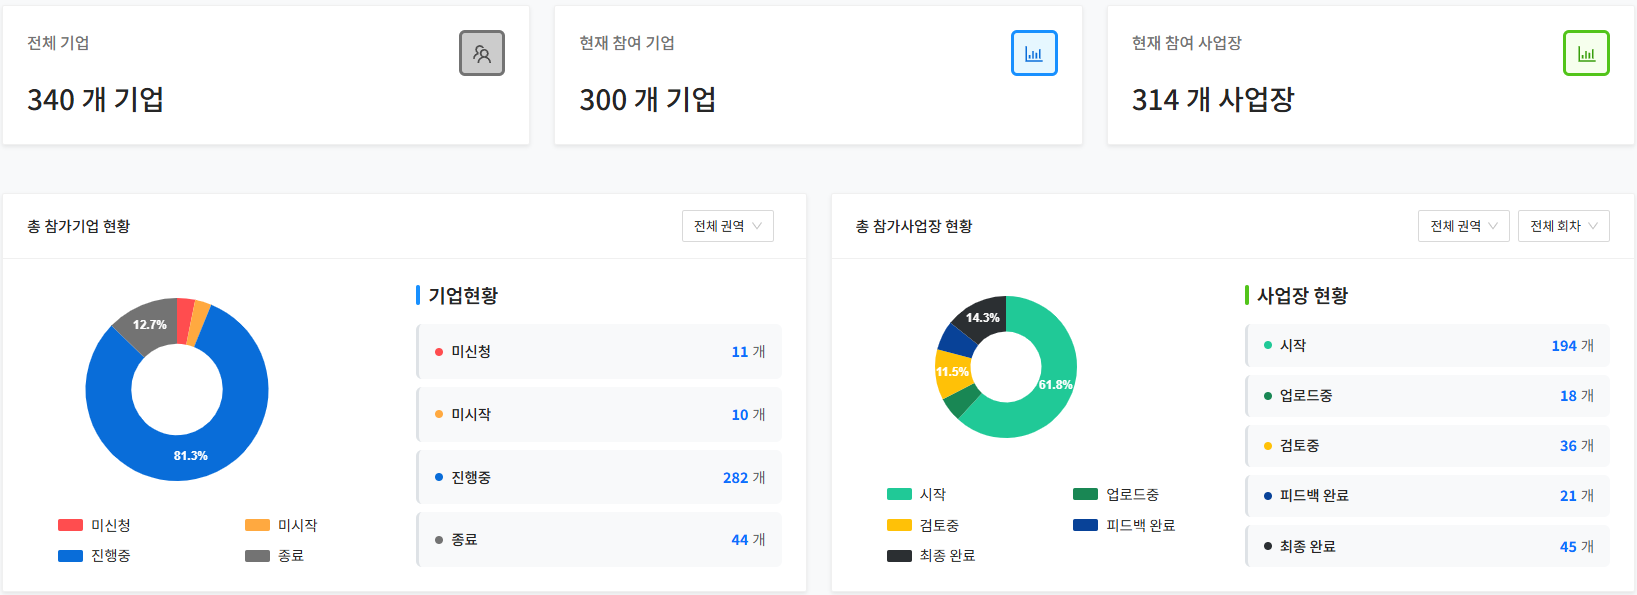Open 전체 권역 dropdown in 총 참가사업장 현황
The height and width of the screenshot is (595, 1637).
[x=1463, y=226]
